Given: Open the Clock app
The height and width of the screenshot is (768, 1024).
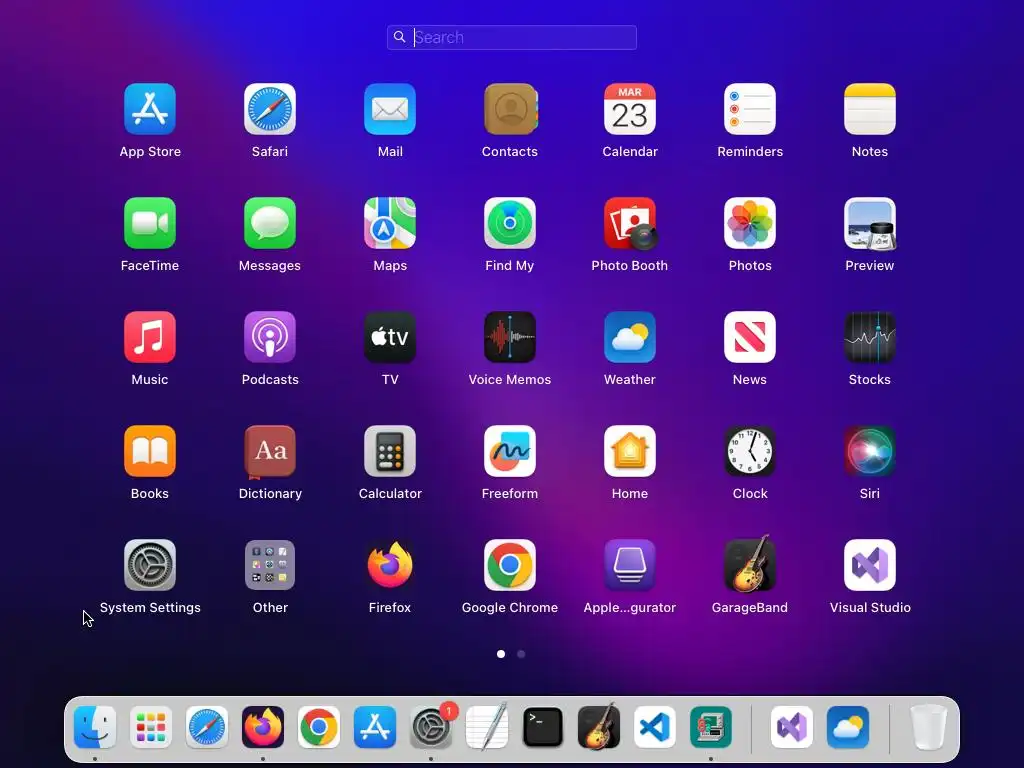Looking at the screenshot, I should (x=750, y=451).
